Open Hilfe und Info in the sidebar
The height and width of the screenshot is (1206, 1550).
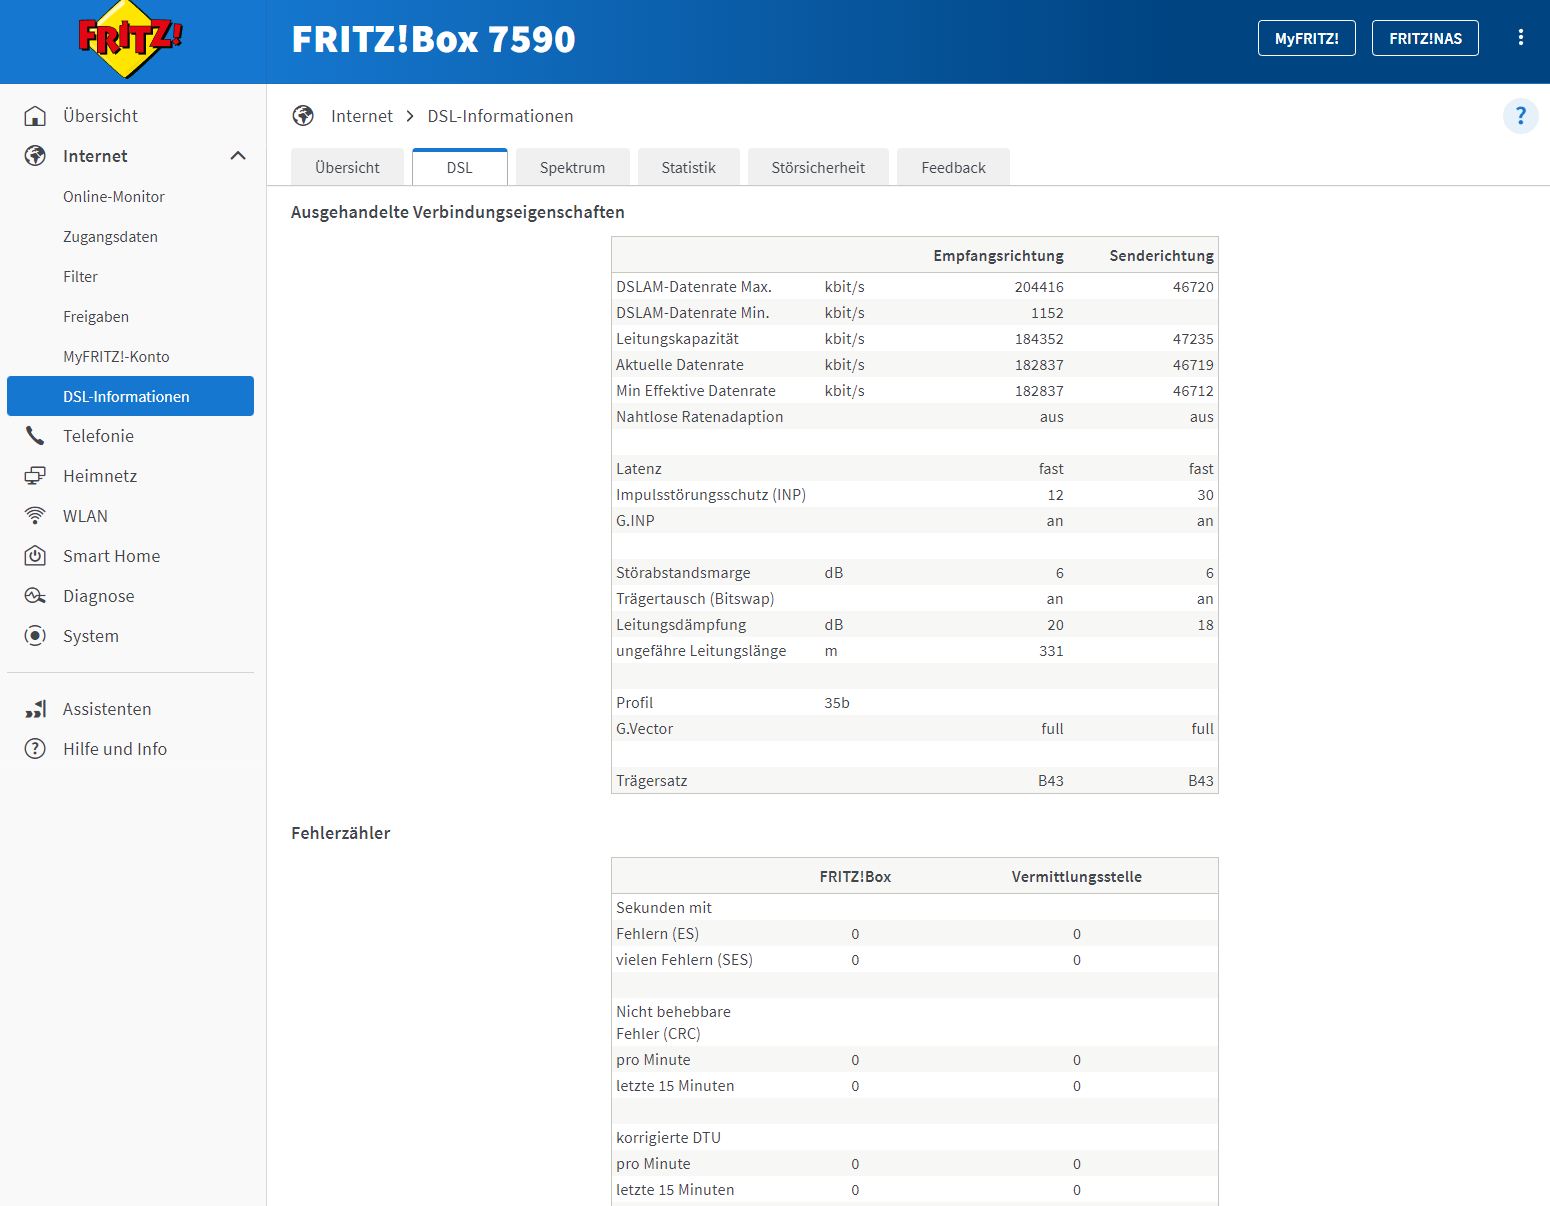pos(130,749)
